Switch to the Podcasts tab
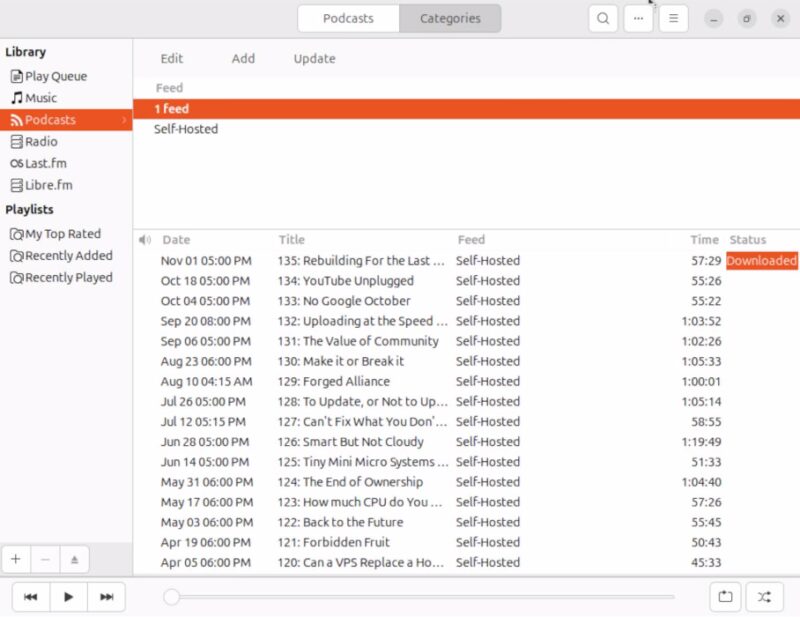 [348, 18]
